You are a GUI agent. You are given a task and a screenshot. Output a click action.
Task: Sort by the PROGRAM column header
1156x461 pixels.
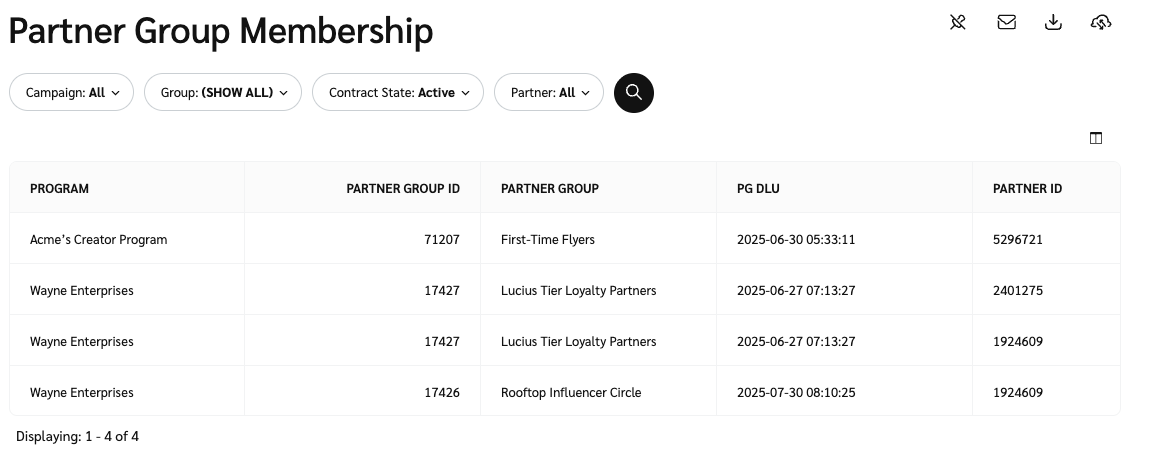coord(59,188)
